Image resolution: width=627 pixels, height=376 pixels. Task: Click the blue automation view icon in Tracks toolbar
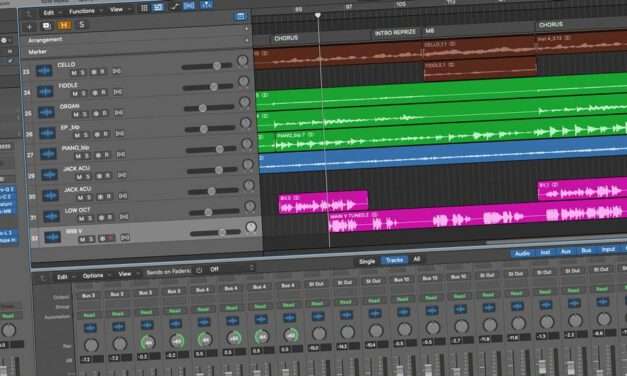point(158,7)
